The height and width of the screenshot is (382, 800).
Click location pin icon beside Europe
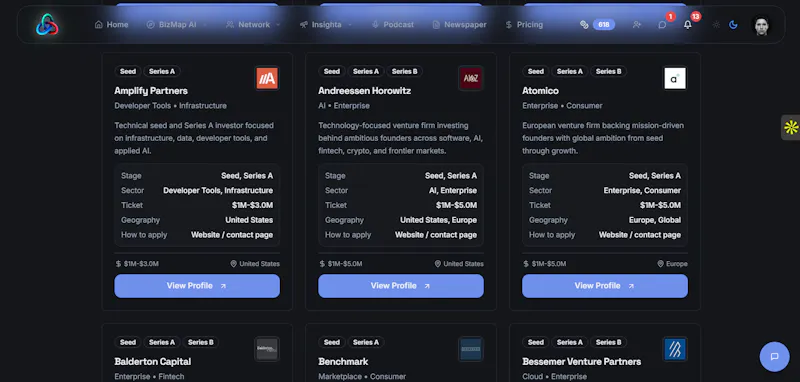[x=661, y=264]
